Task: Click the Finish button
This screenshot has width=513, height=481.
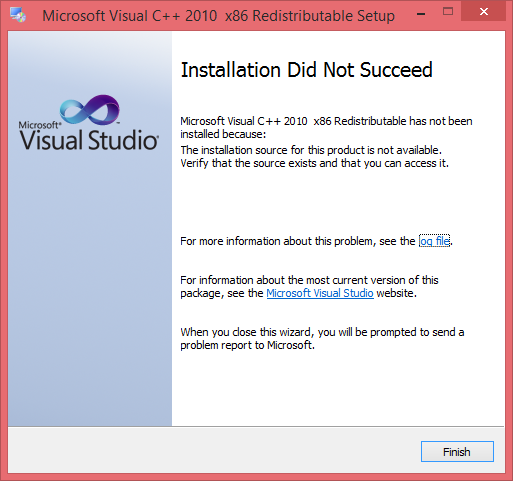Action: [x=457, y=452]
